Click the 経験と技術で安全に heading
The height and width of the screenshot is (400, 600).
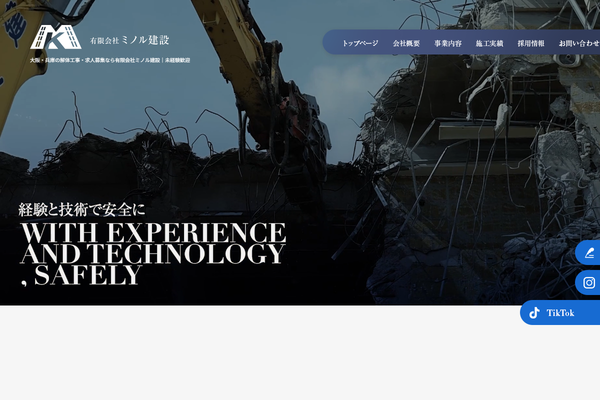[82, 210]
